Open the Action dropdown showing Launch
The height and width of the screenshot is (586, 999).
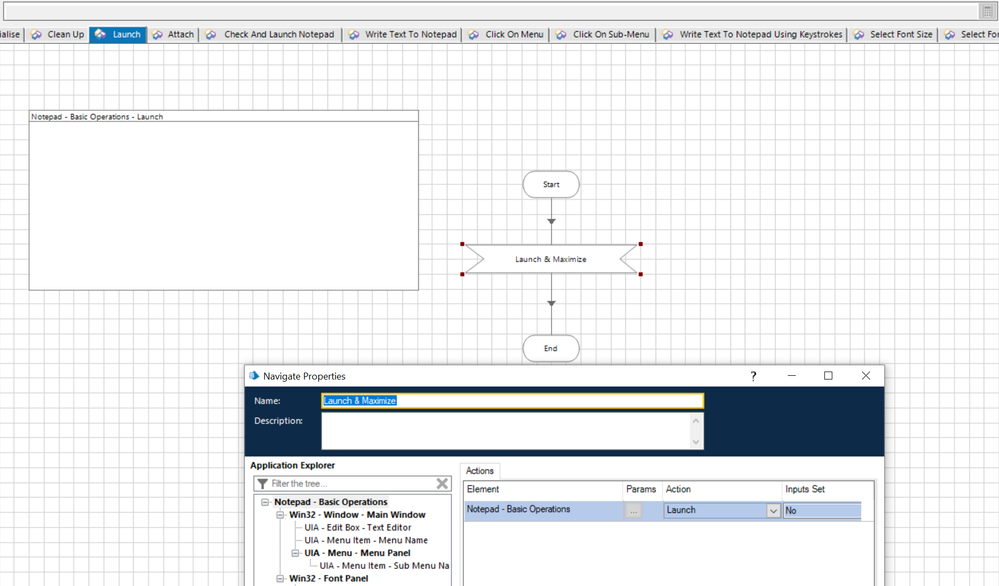pos(773,510)
